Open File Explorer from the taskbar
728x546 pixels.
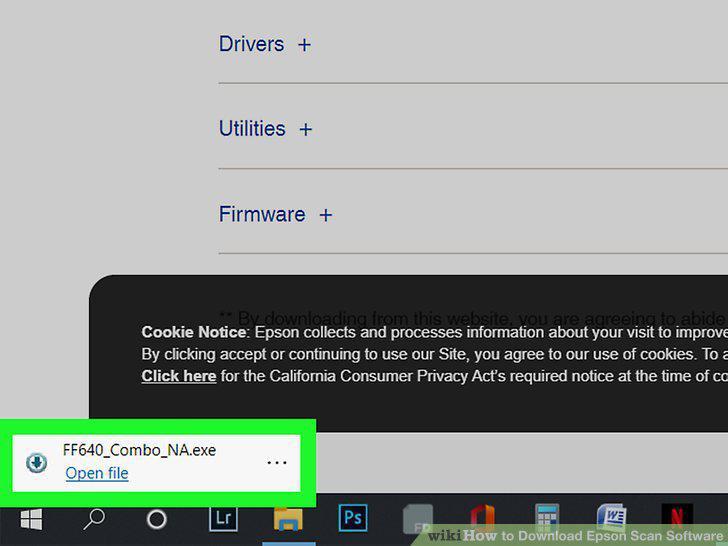288,519
